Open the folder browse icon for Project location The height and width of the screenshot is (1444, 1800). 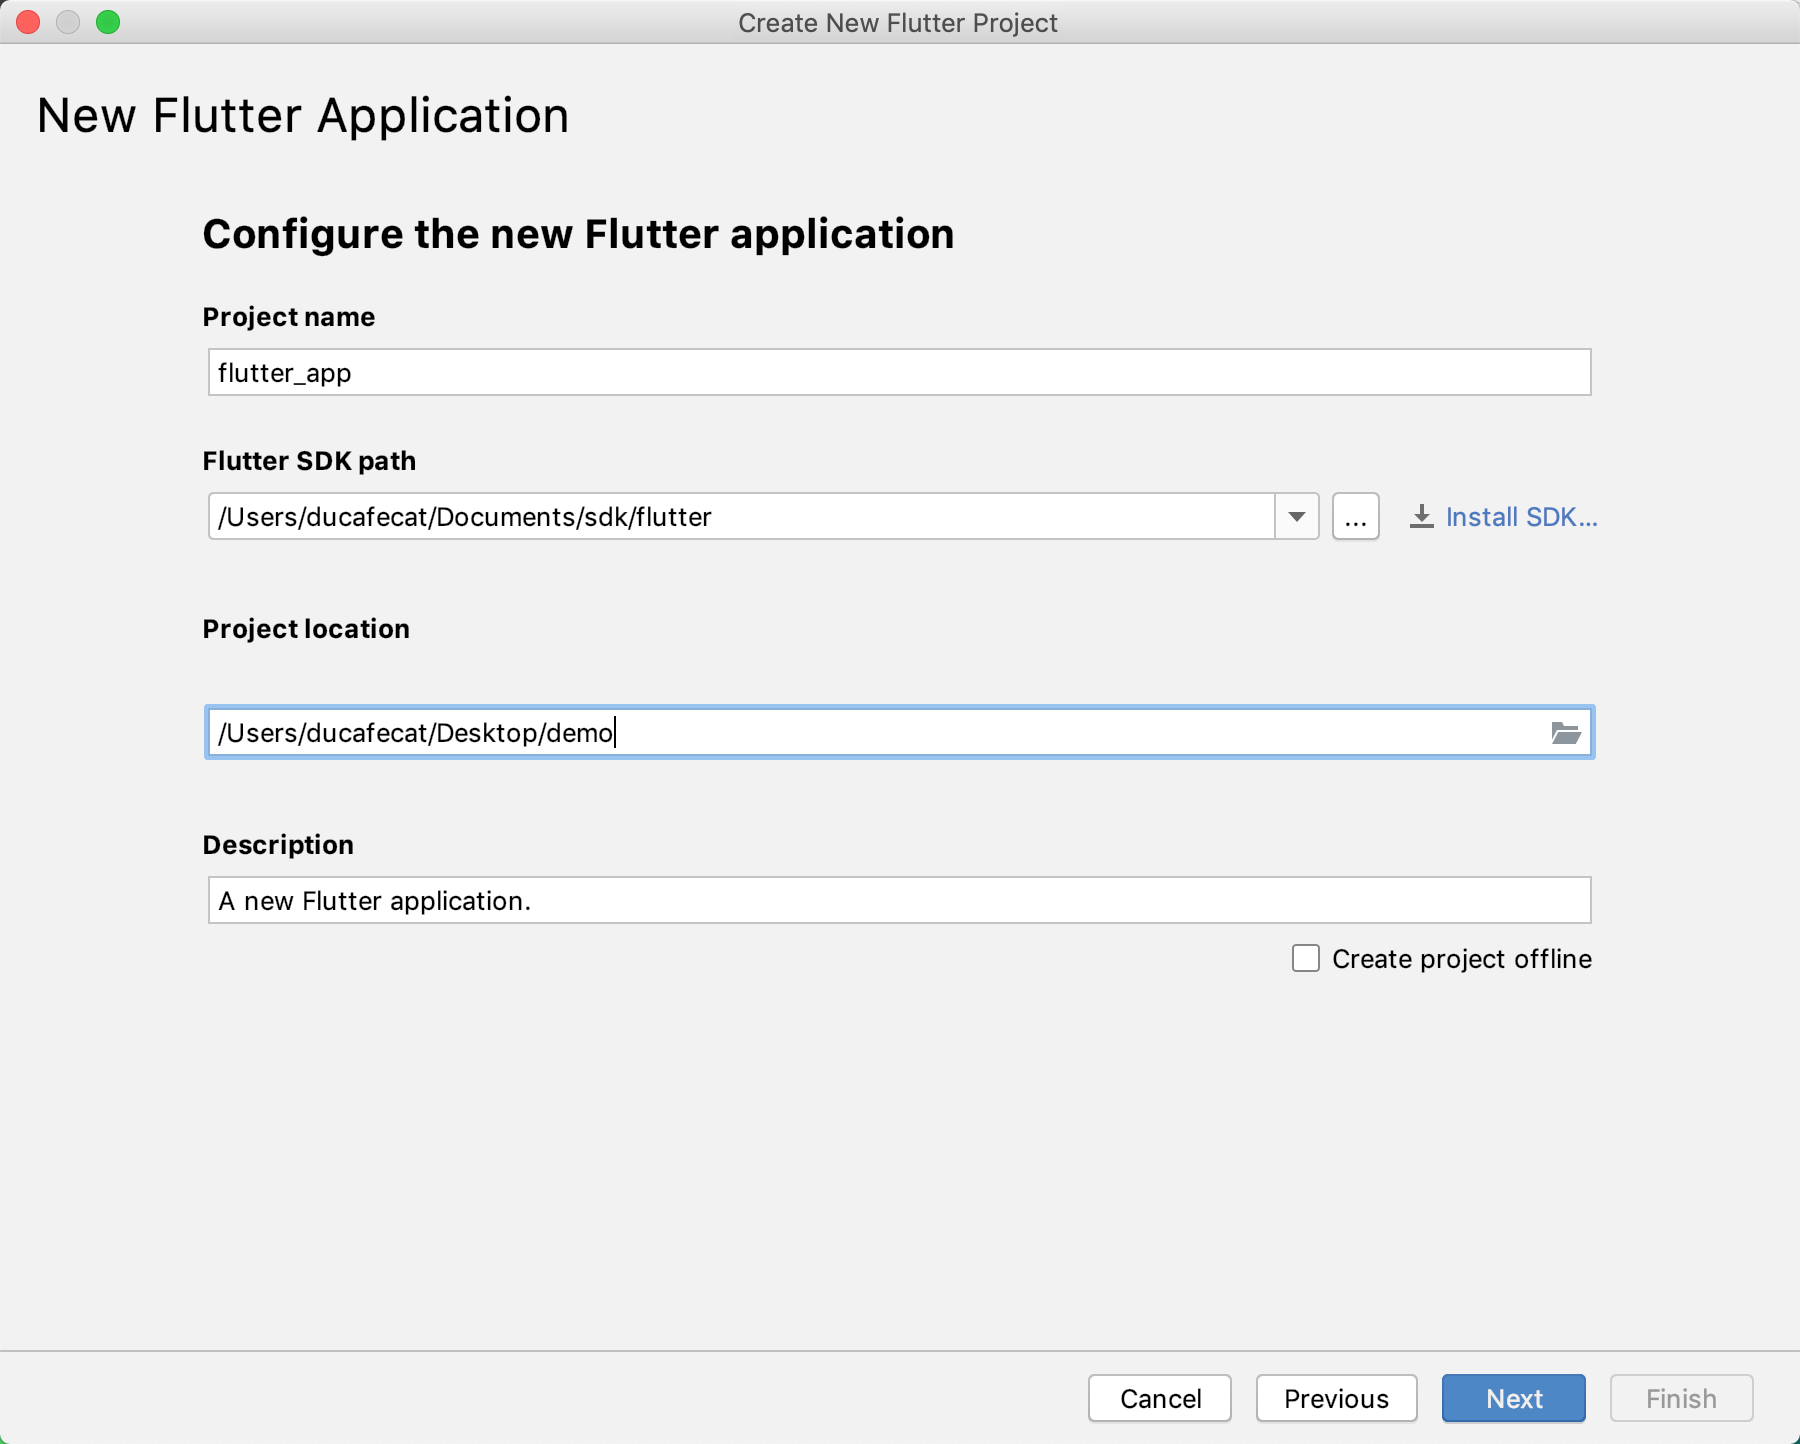(x=1565, y=733)
